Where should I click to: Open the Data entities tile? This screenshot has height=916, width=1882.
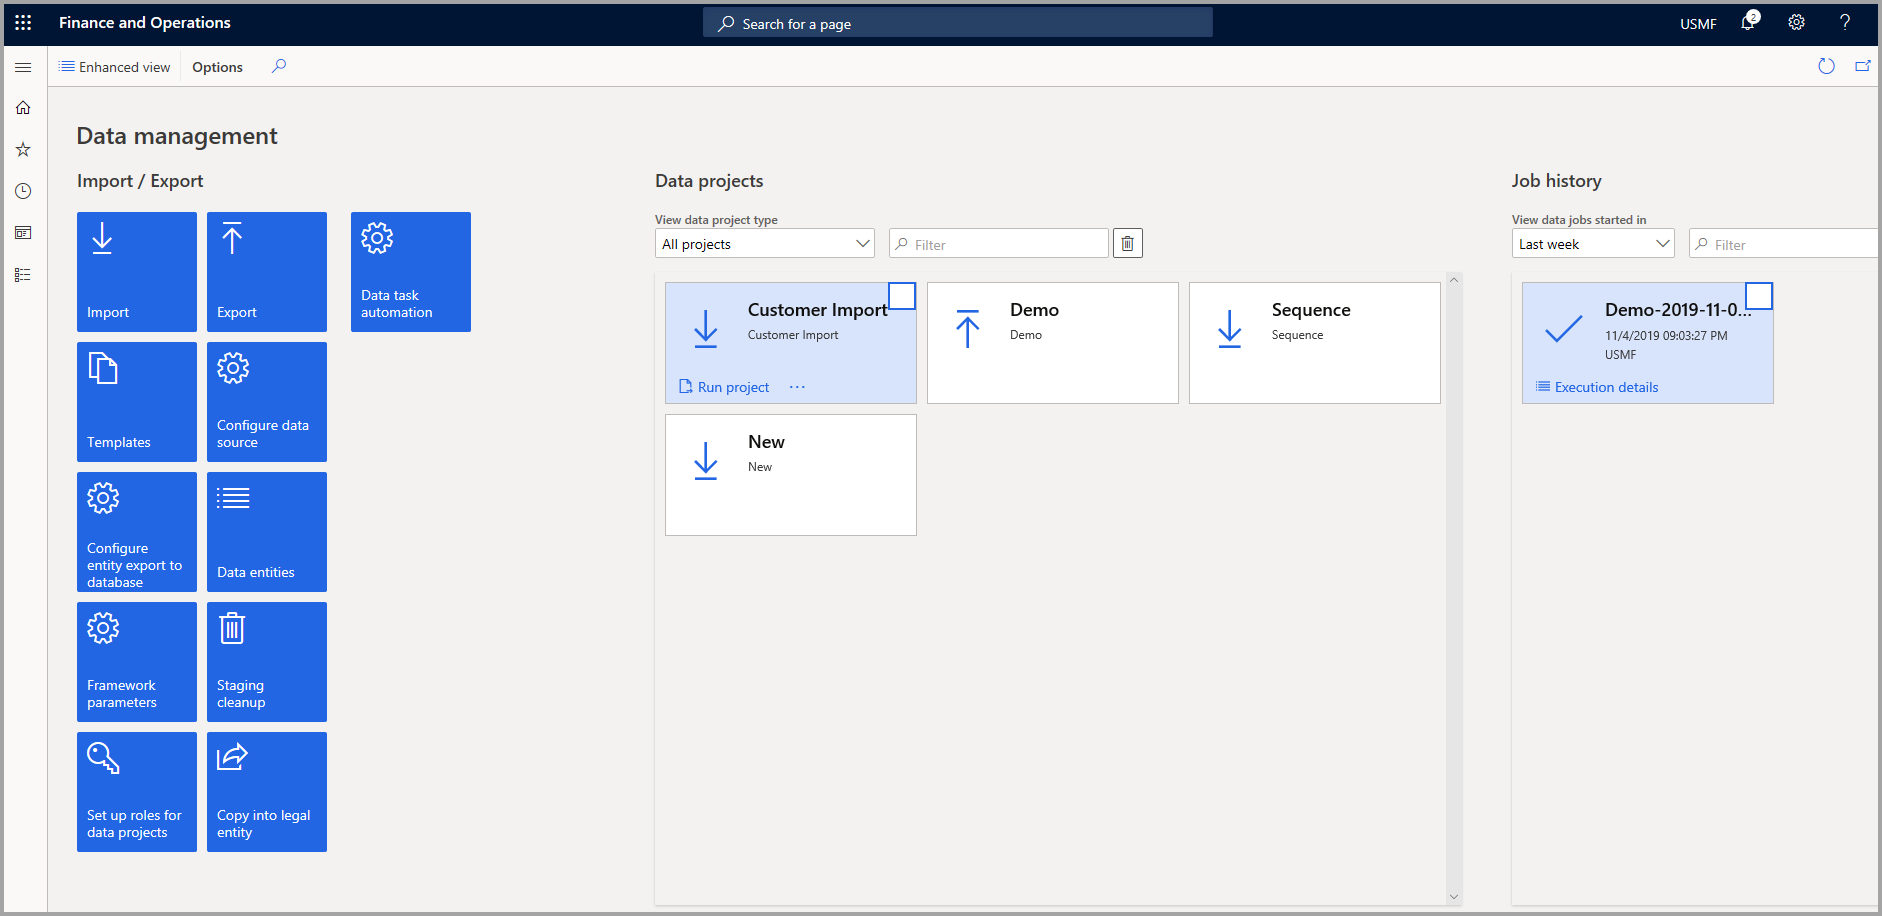(267, 531)
